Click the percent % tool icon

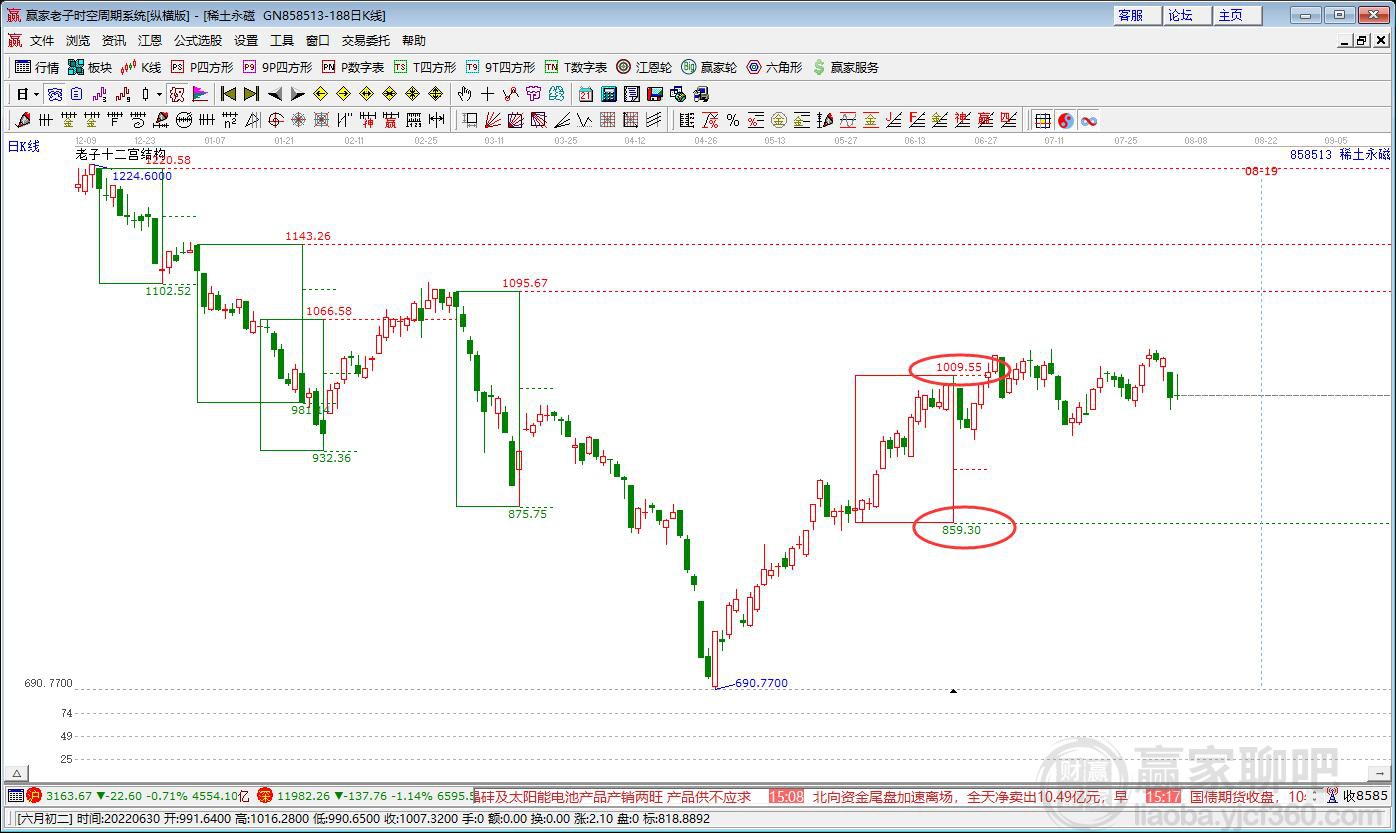coord(733,120)
